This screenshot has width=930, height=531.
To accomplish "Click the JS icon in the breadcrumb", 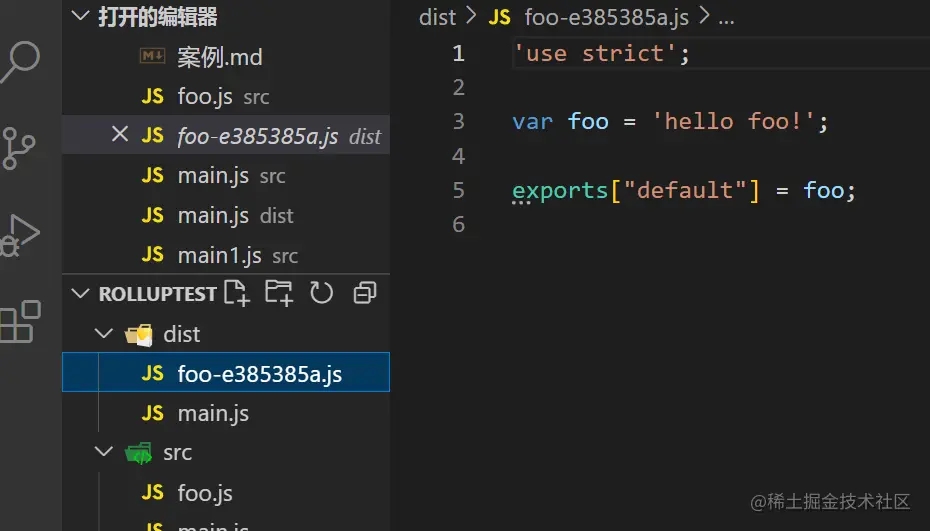I will pyautogui.click(x=499, y=17).
